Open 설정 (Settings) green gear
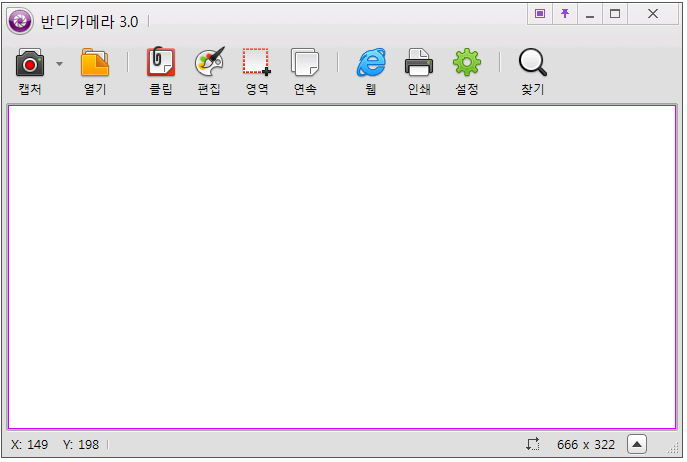 pos(467,62)
